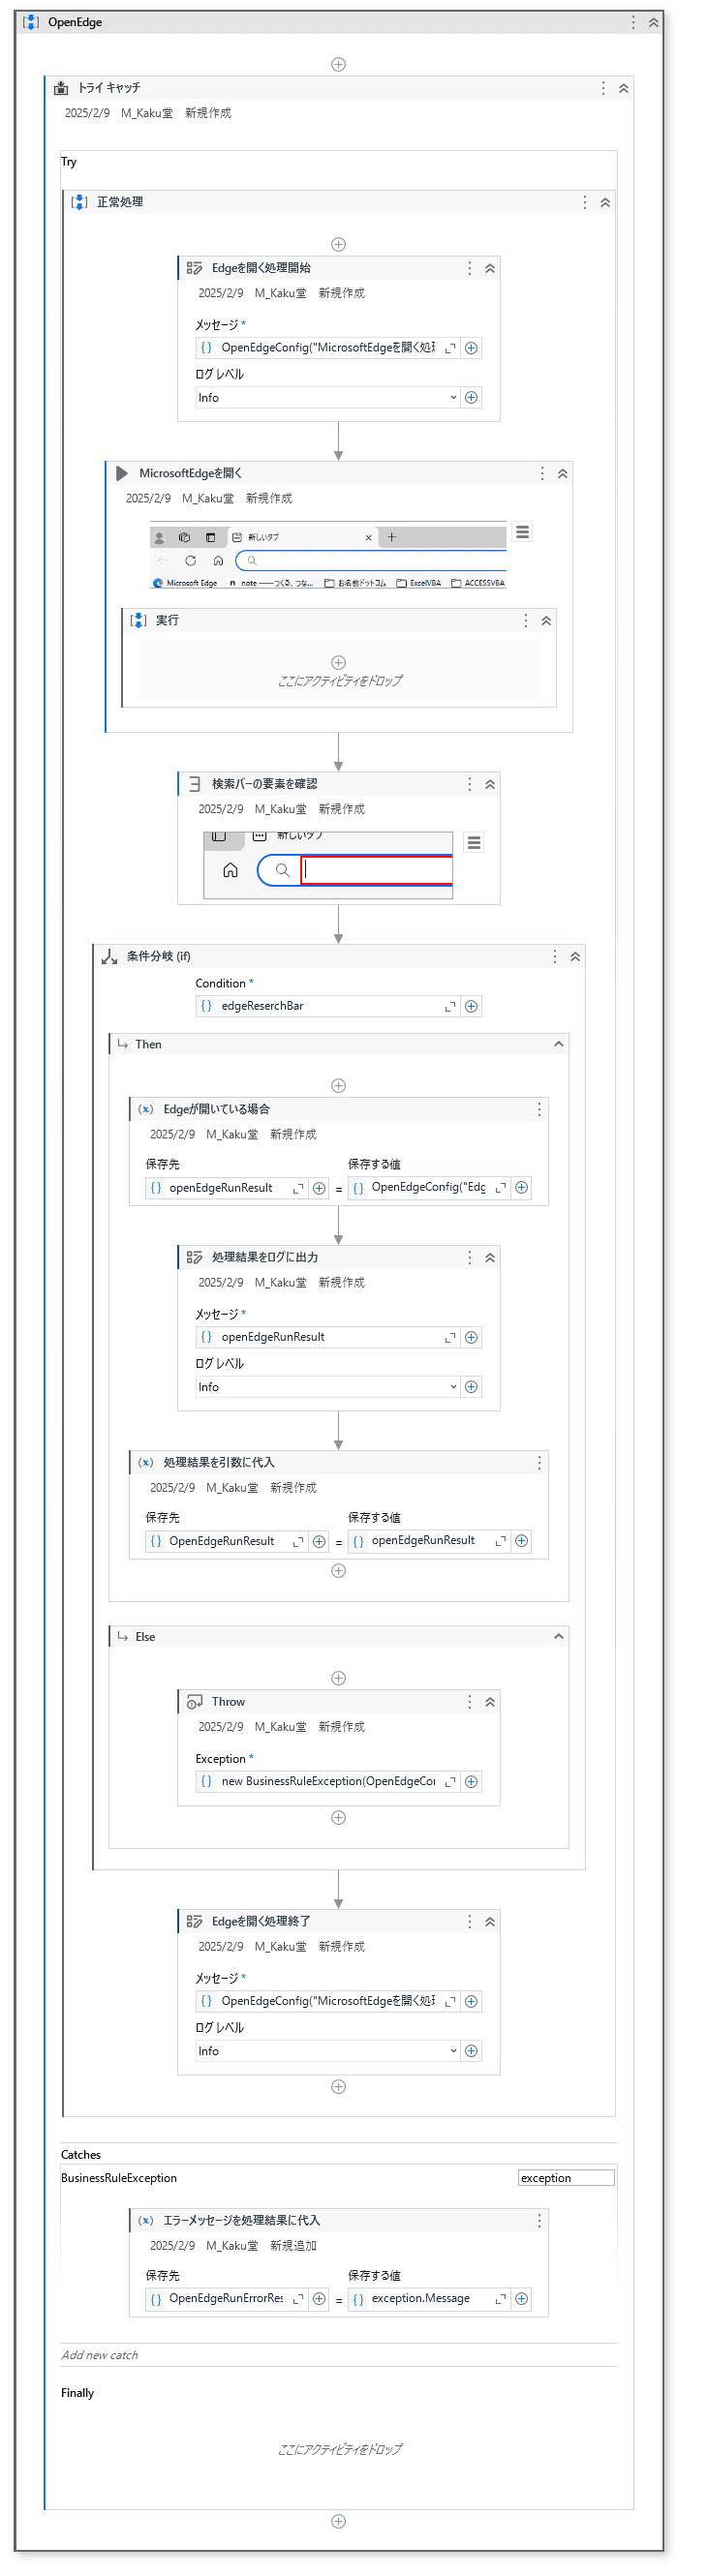Open 処理結果を引数に代入 options menu

click(539, 1462)
